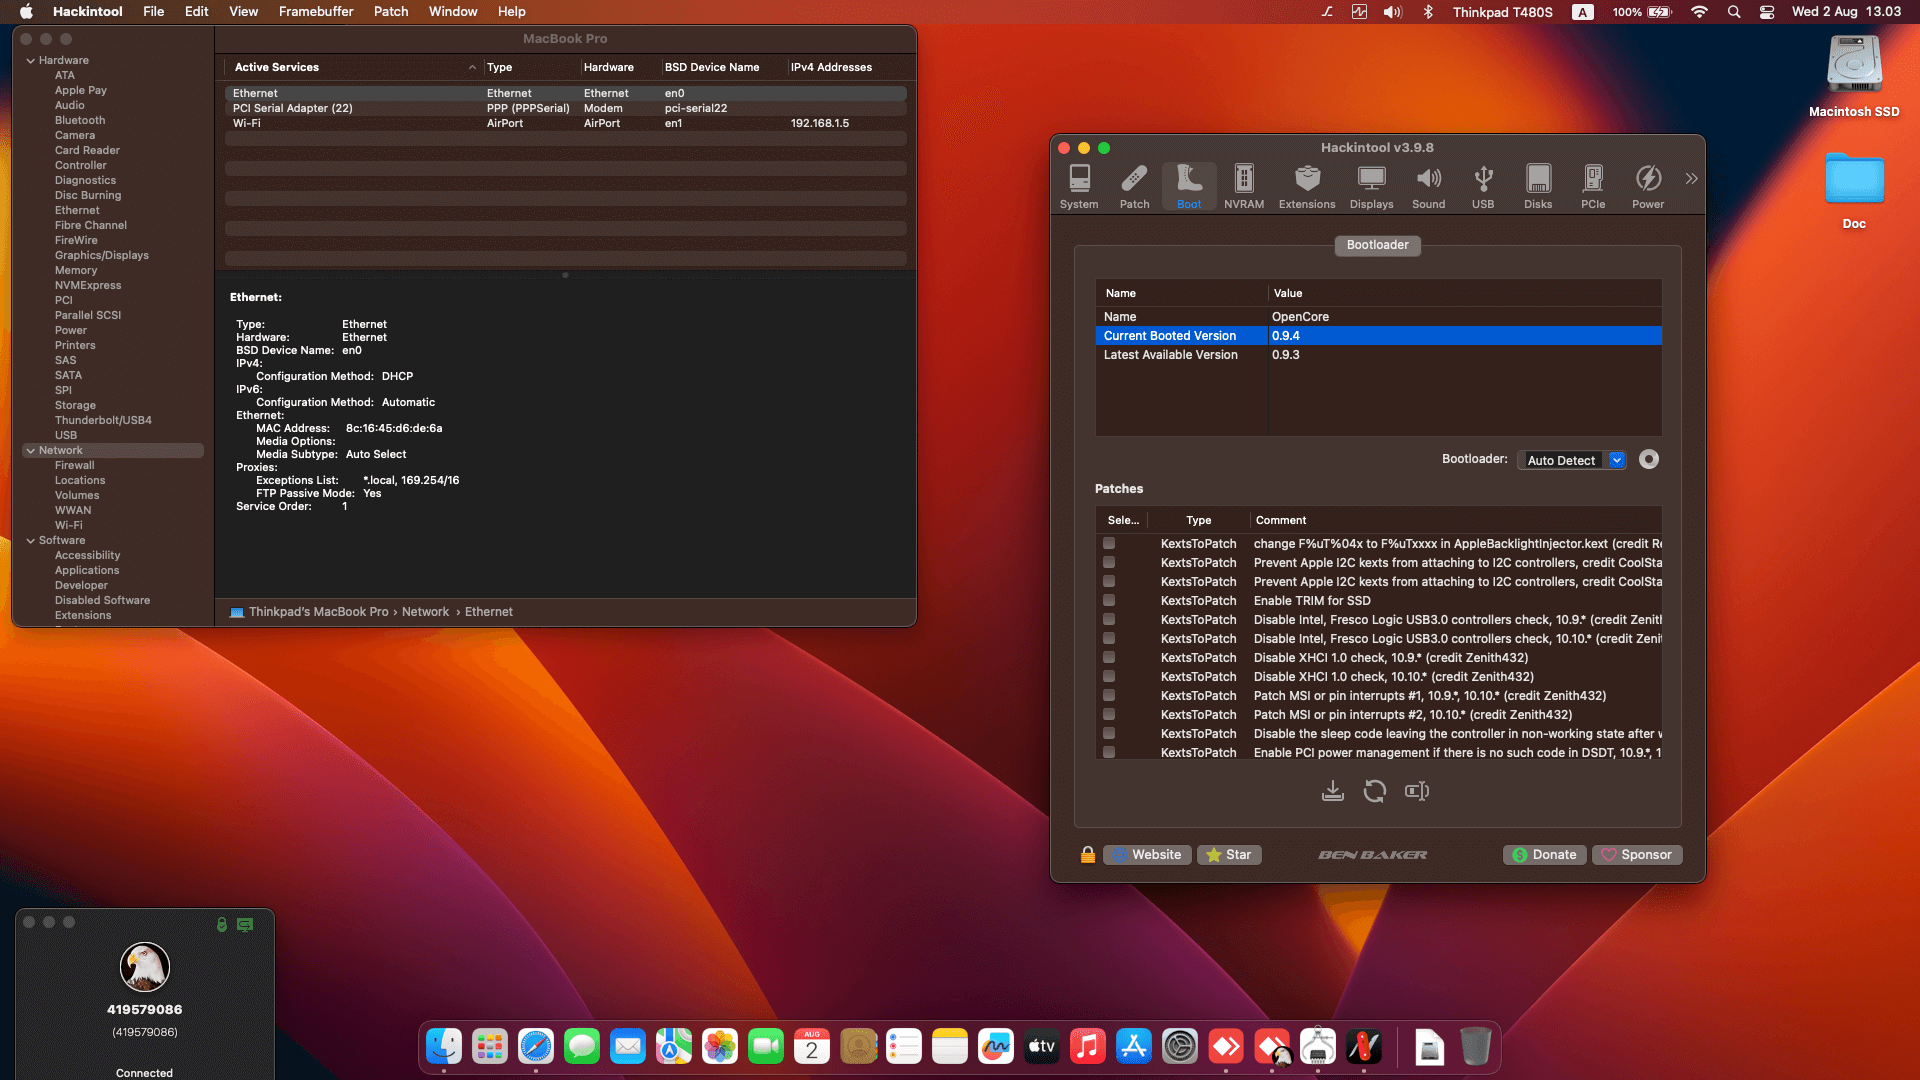Check the Disable XHCI 1.0 check 10.9 checkbox
This screenshot has width=1920, height=1080.
pos(1109,658)
